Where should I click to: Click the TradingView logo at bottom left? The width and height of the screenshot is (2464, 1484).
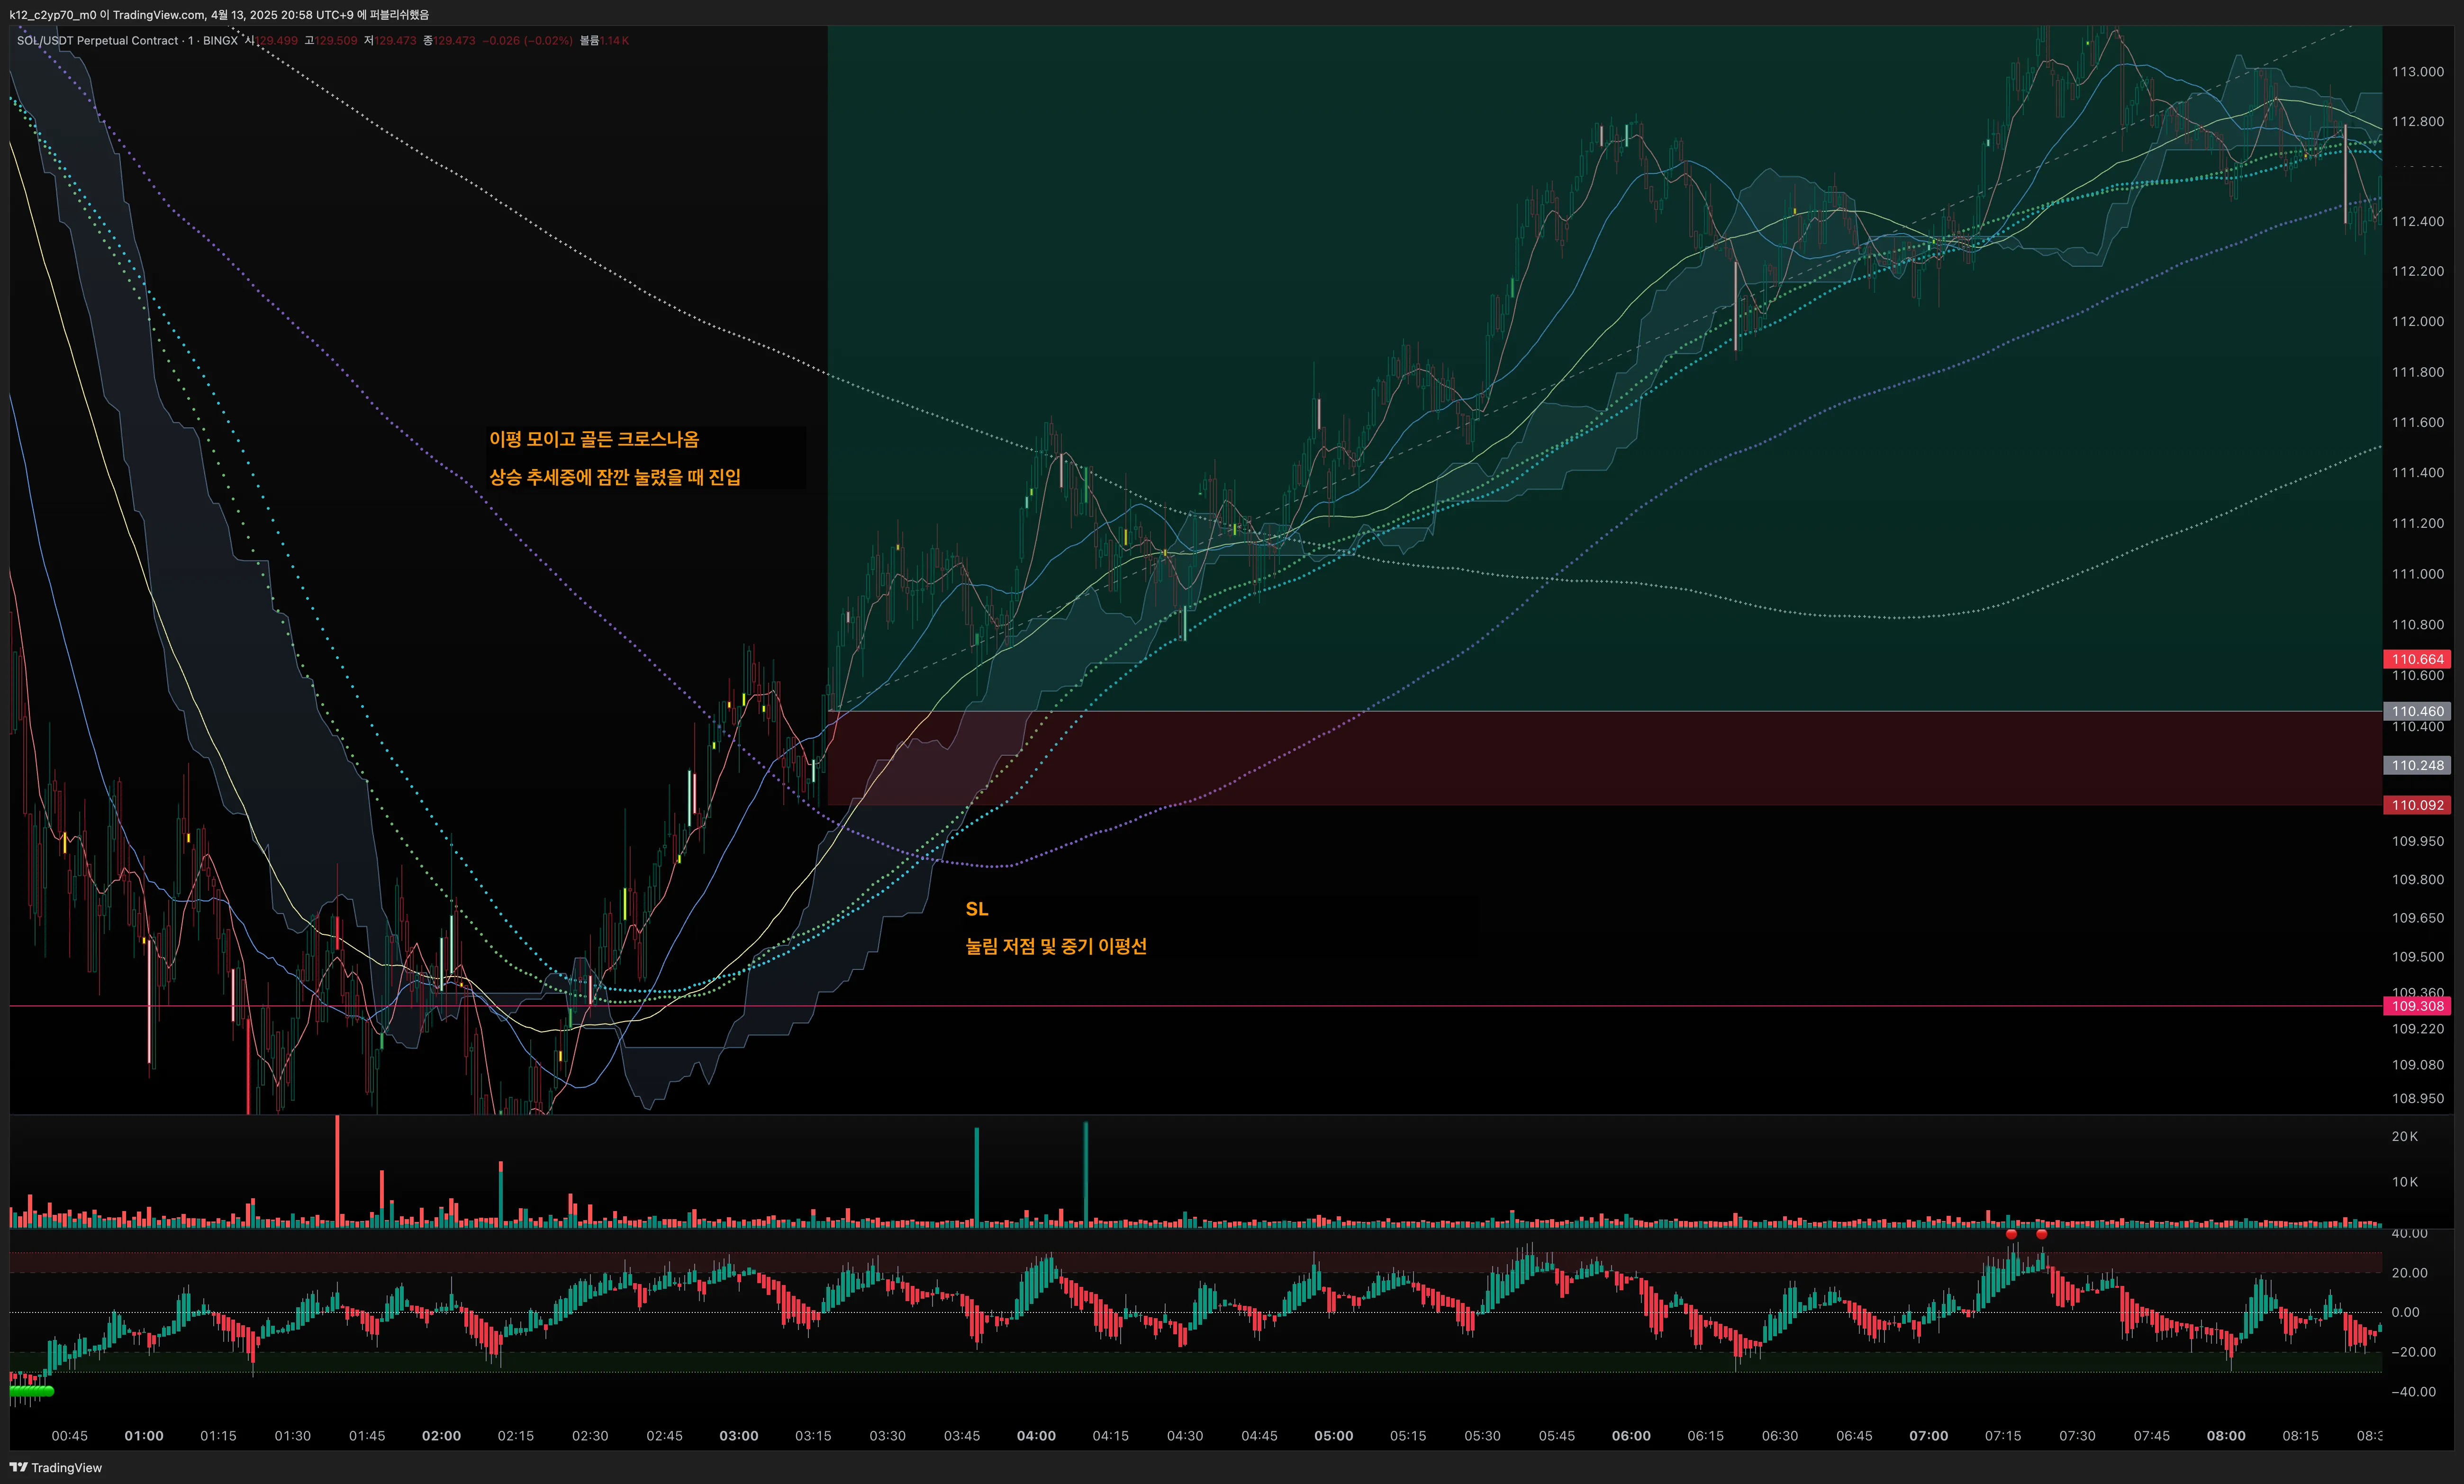point(56,1467)
